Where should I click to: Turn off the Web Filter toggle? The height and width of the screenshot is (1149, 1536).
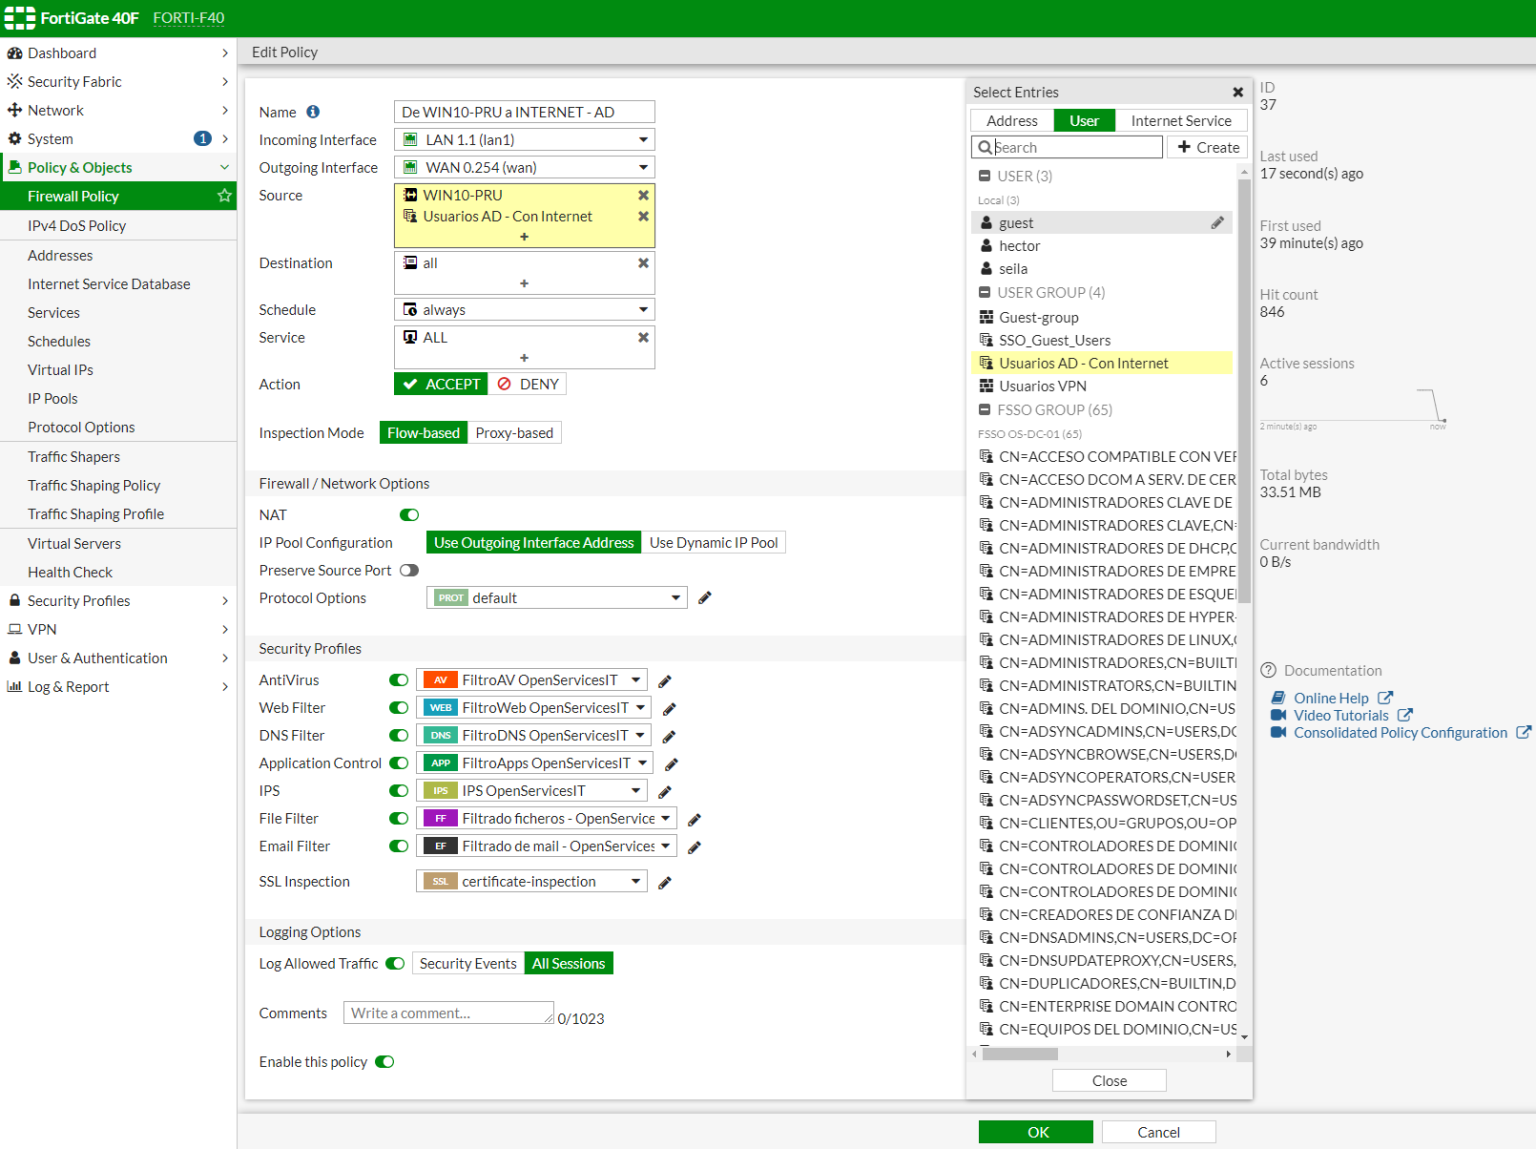pos(399,708)
